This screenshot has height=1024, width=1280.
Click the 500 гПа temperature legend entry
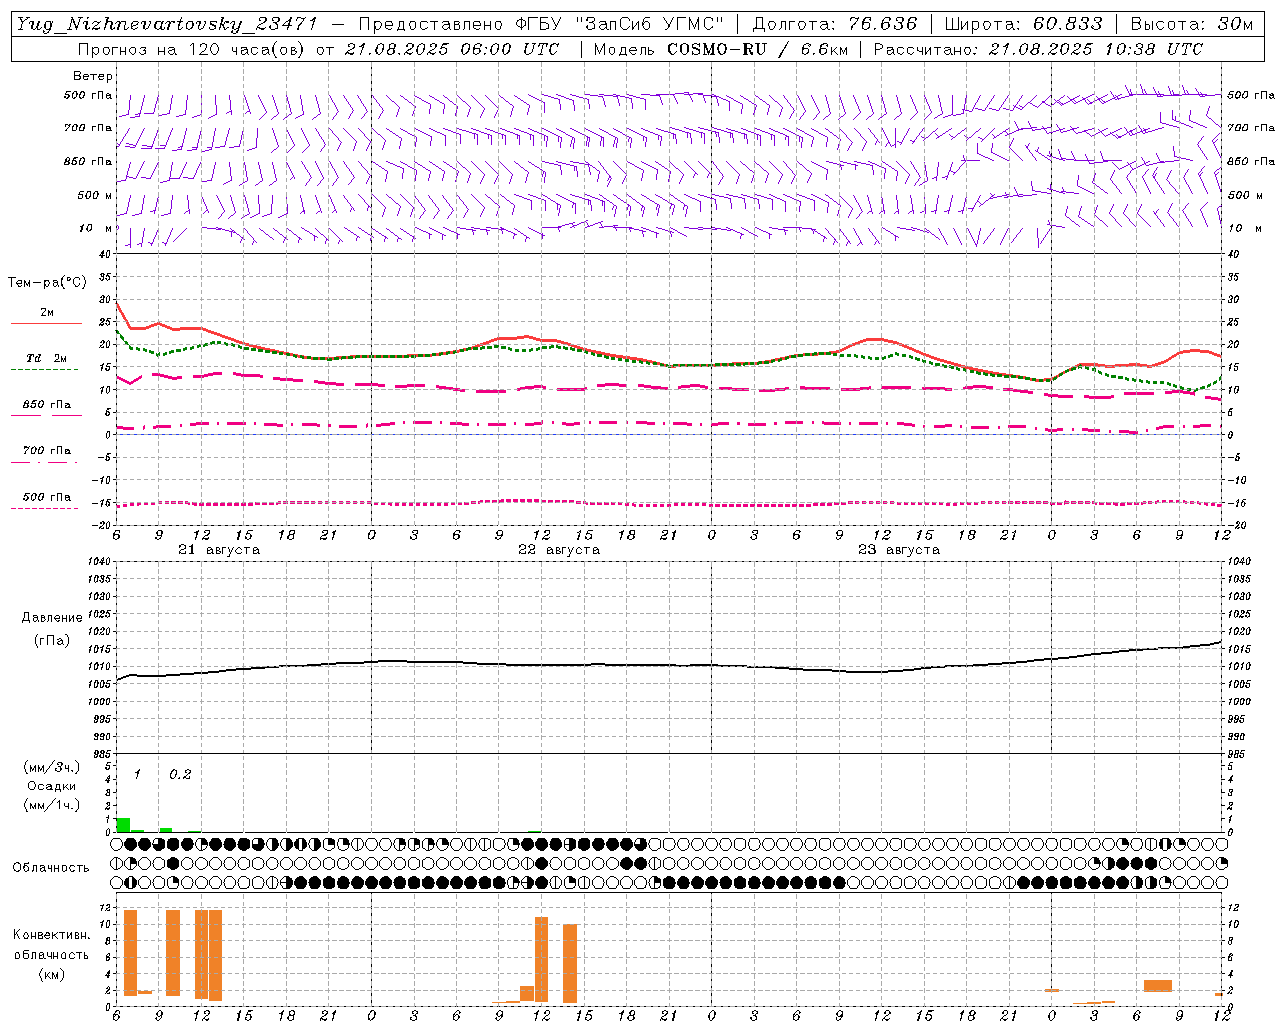click(47, 497)
